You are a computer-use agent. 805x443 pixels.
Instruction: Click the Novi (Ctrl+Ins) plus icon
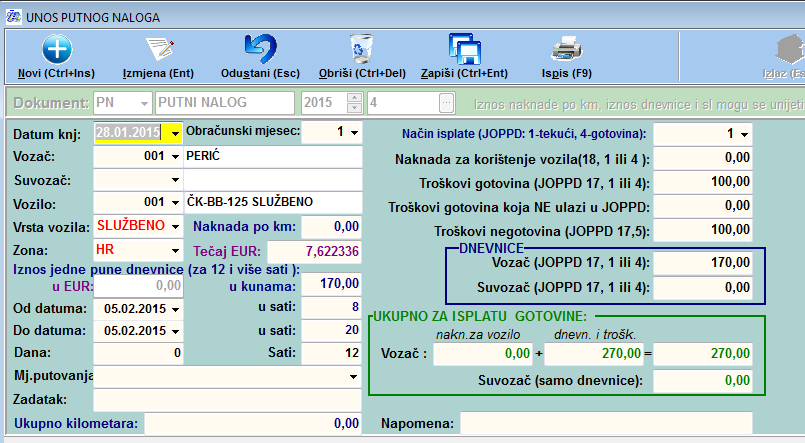pos(57,49)
